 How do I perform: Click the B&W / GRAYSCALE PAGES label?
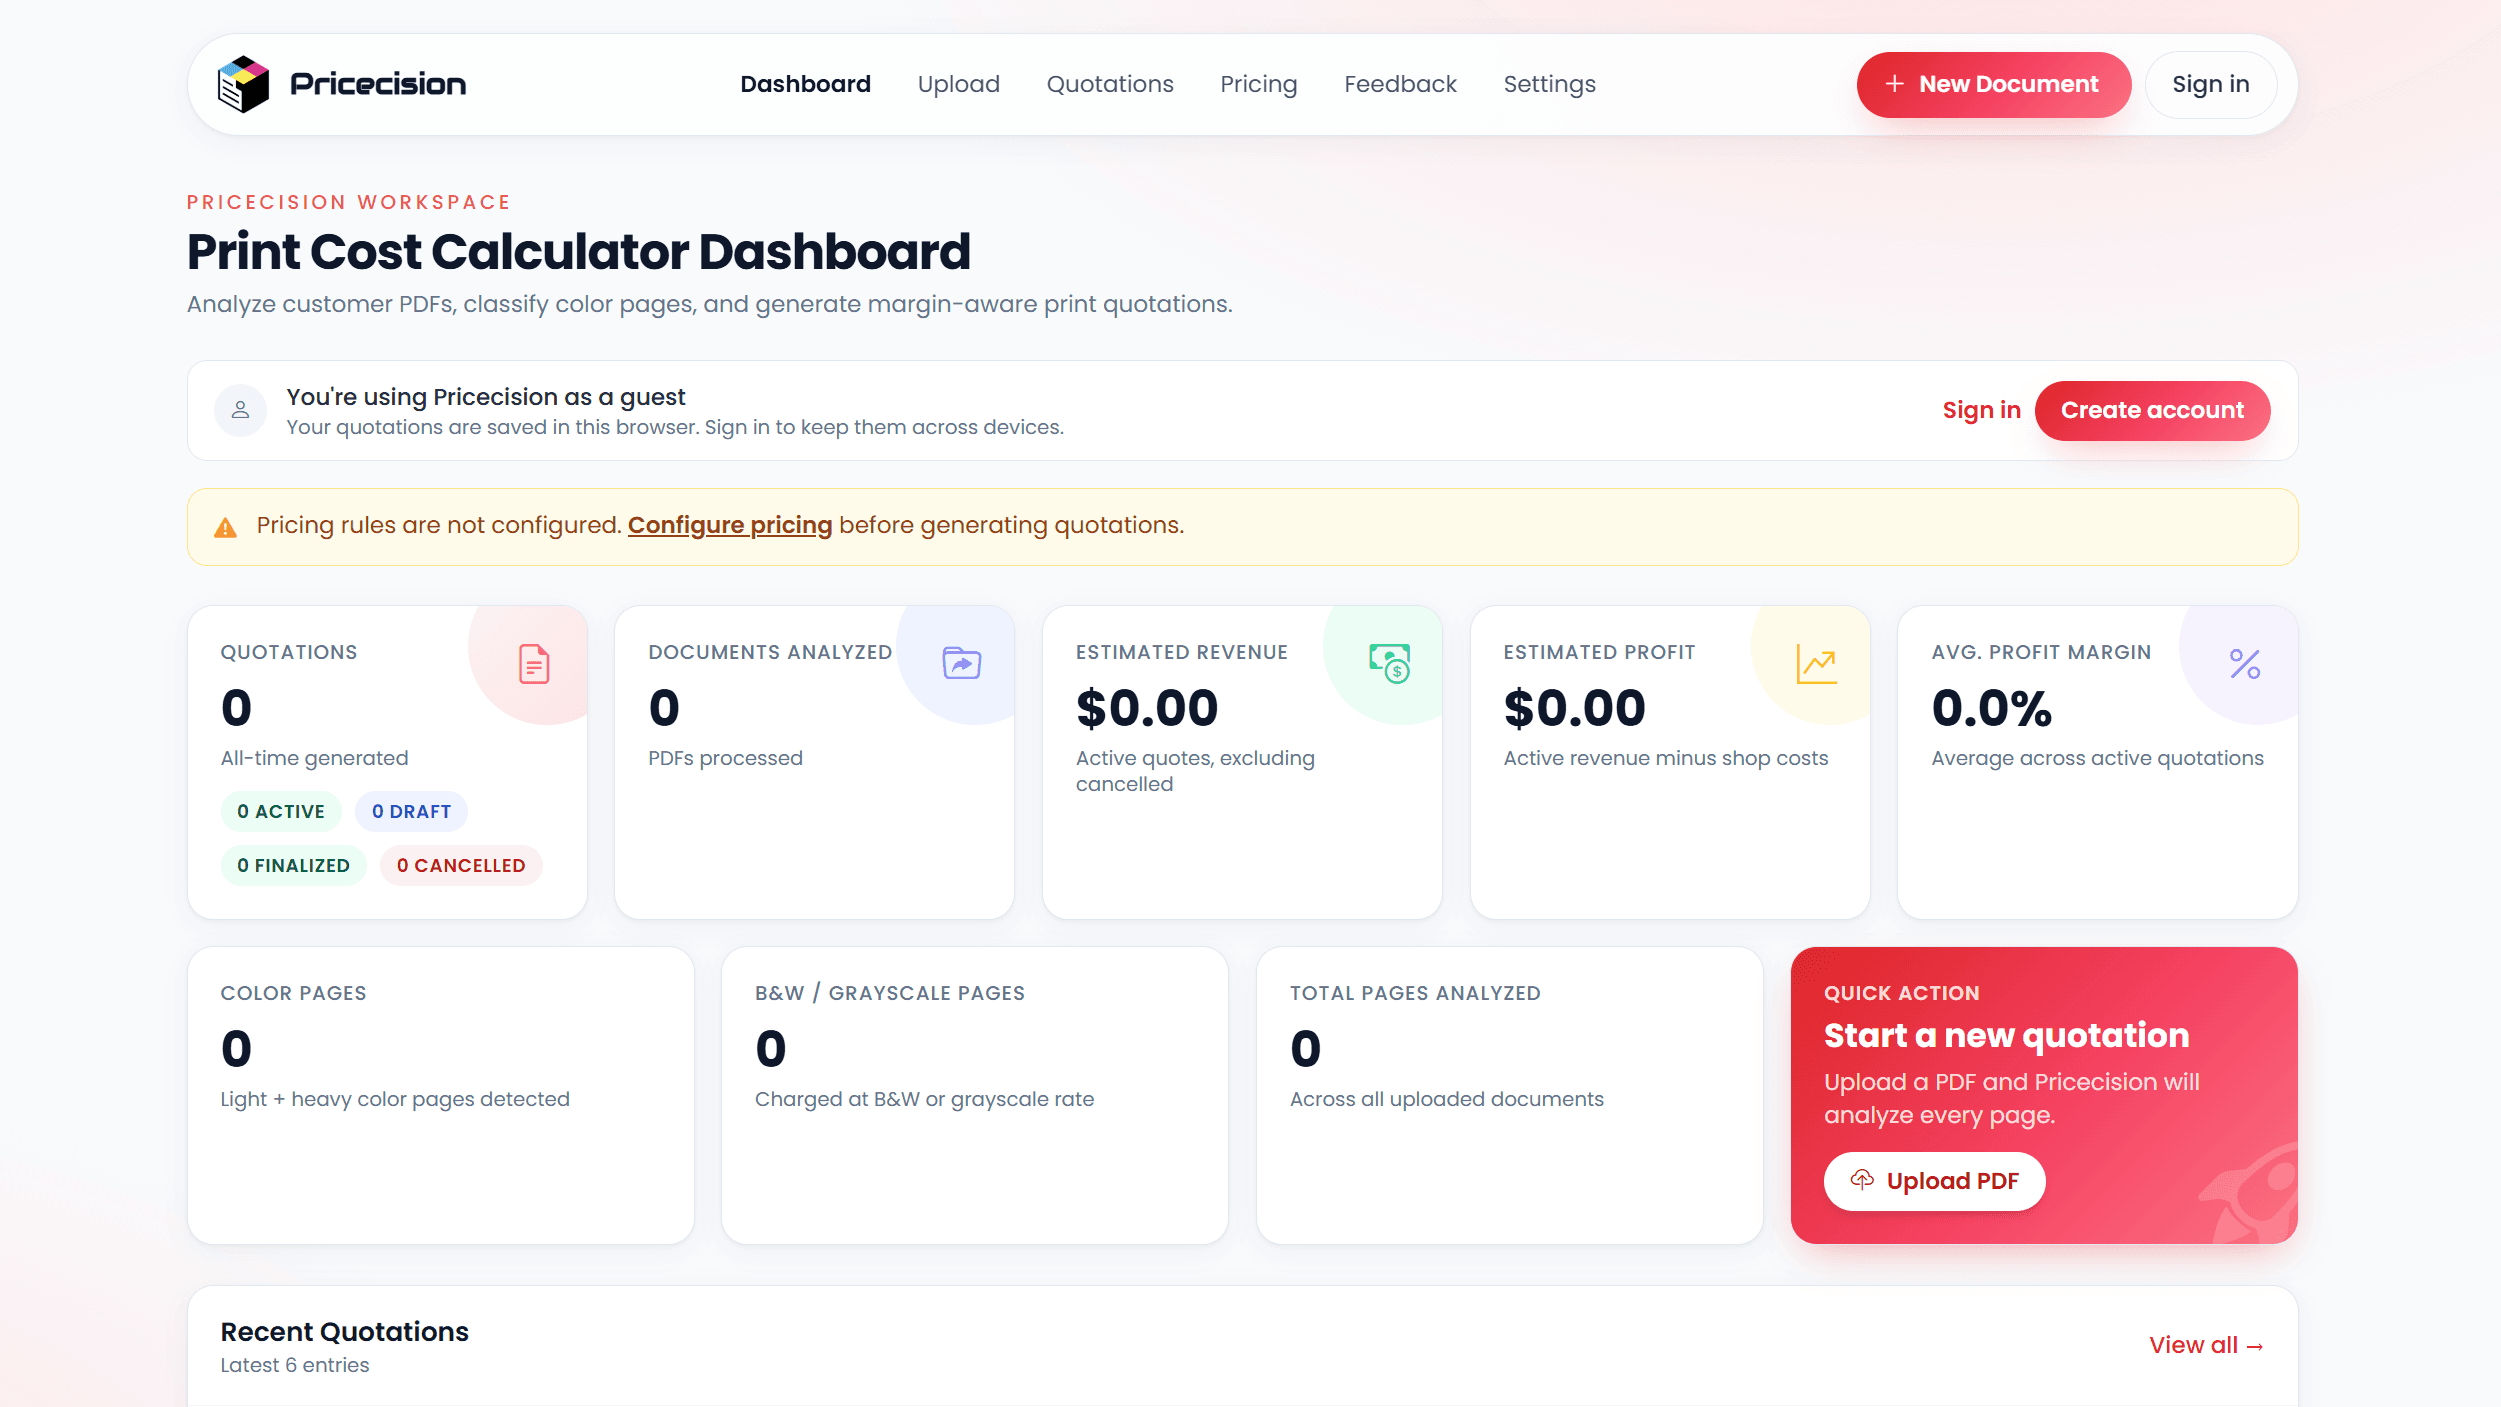(889, 993)
